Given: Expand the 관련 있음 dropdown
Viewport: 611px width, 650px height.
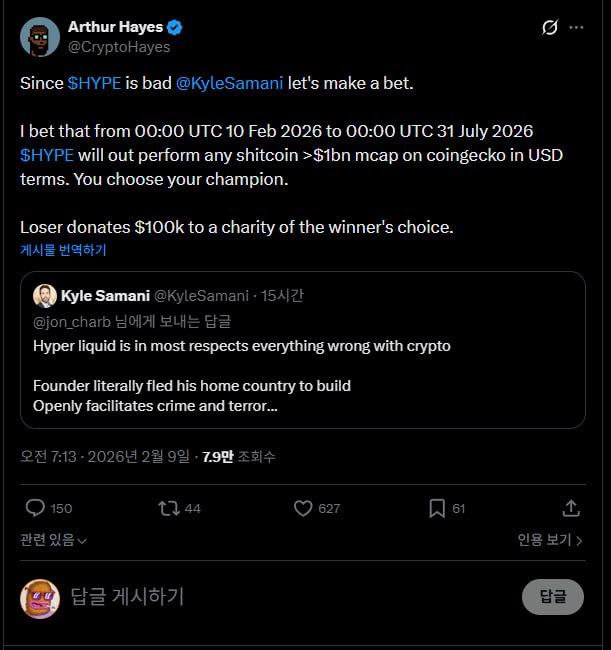Looking at the screenshot, I should [x=54, y=540].
